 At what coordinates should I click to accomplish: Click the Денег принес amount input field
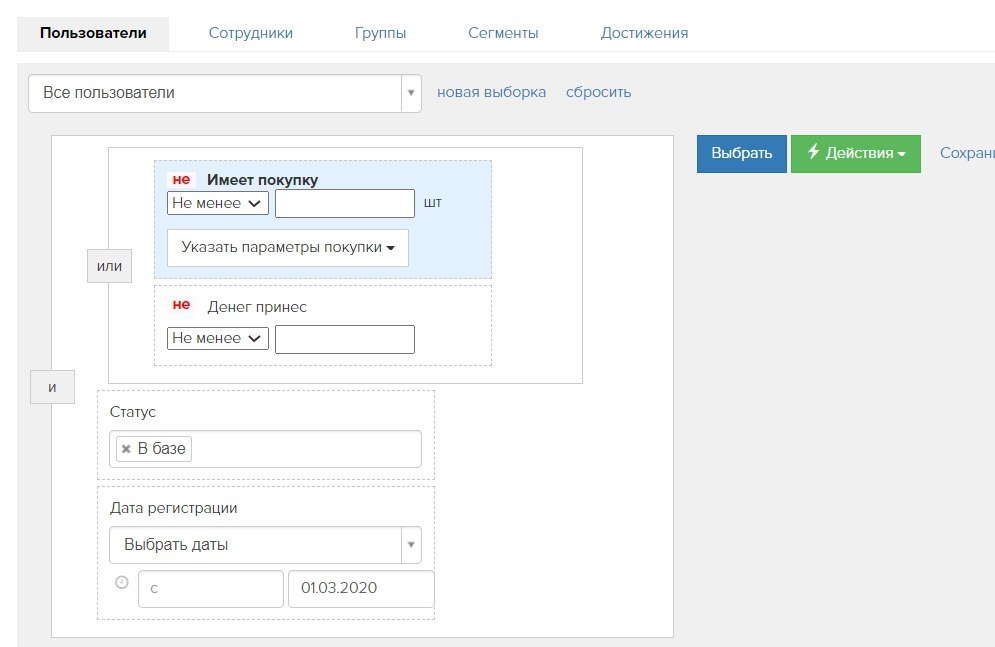345,339
